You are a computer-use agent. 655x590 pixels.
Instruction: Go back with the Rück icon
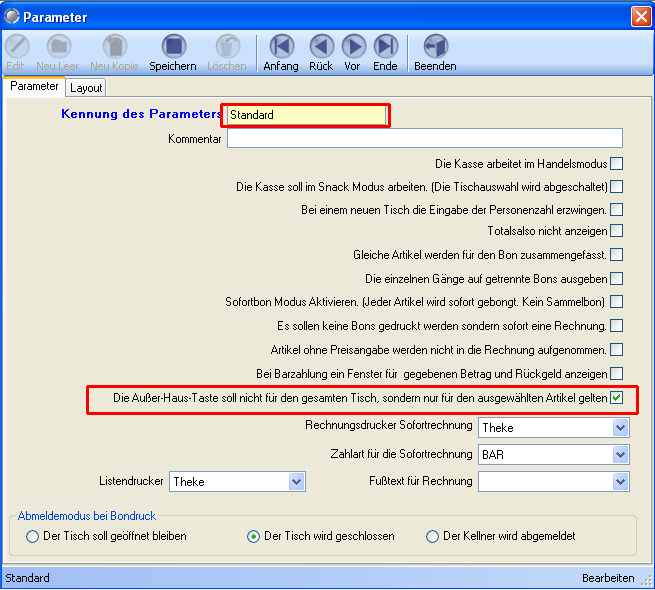pos(321,46)
